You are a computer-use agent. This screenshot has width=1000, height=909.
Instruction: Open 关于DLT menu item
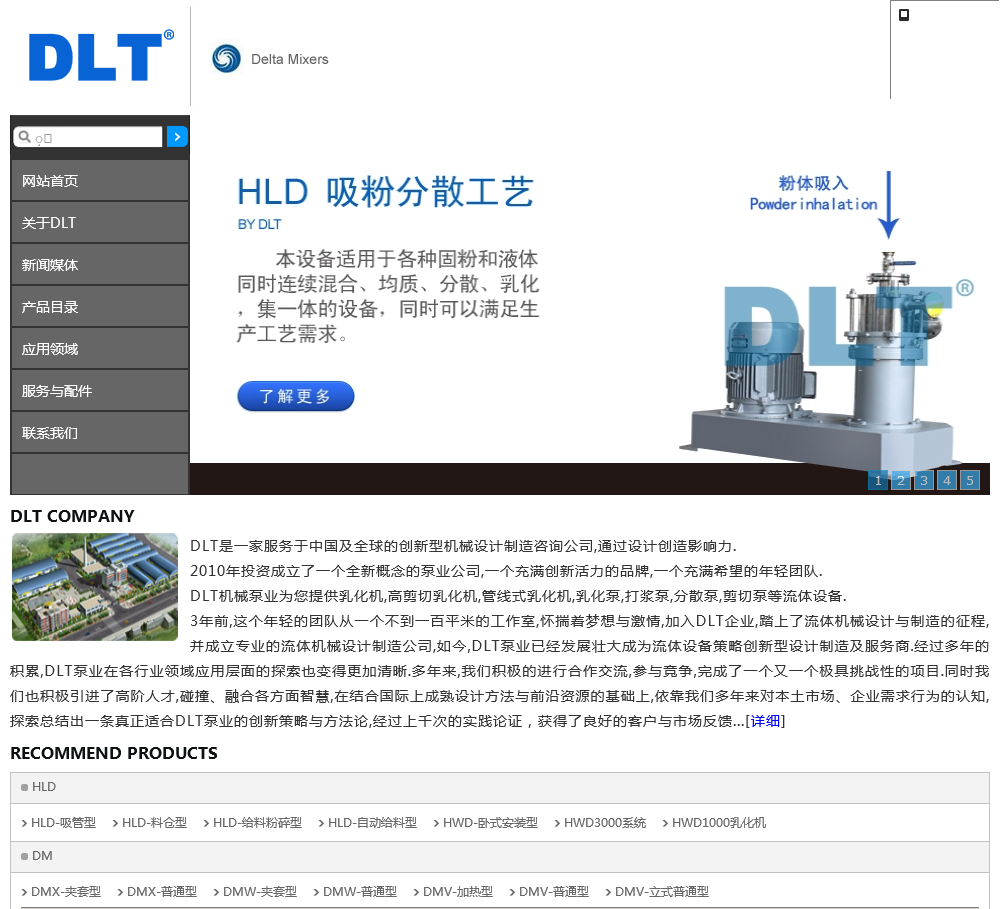point(99,223)
